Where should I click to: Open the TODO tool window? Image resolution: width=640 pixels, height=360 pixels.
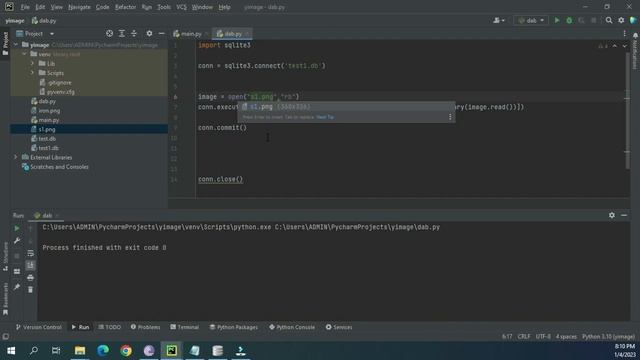point(109,327)
